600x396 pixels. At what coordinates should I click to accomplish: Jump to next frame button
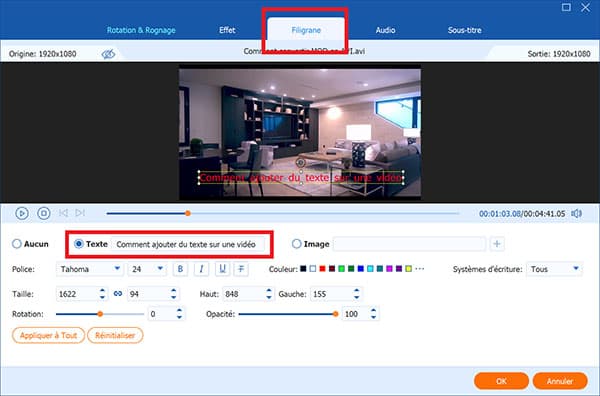(x=80, y=213)
